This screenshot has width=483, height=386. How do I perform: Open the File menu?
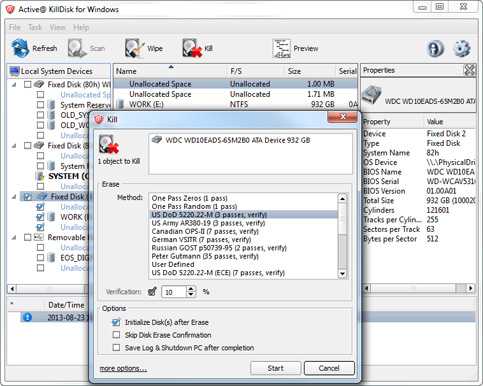coord(15,27)
